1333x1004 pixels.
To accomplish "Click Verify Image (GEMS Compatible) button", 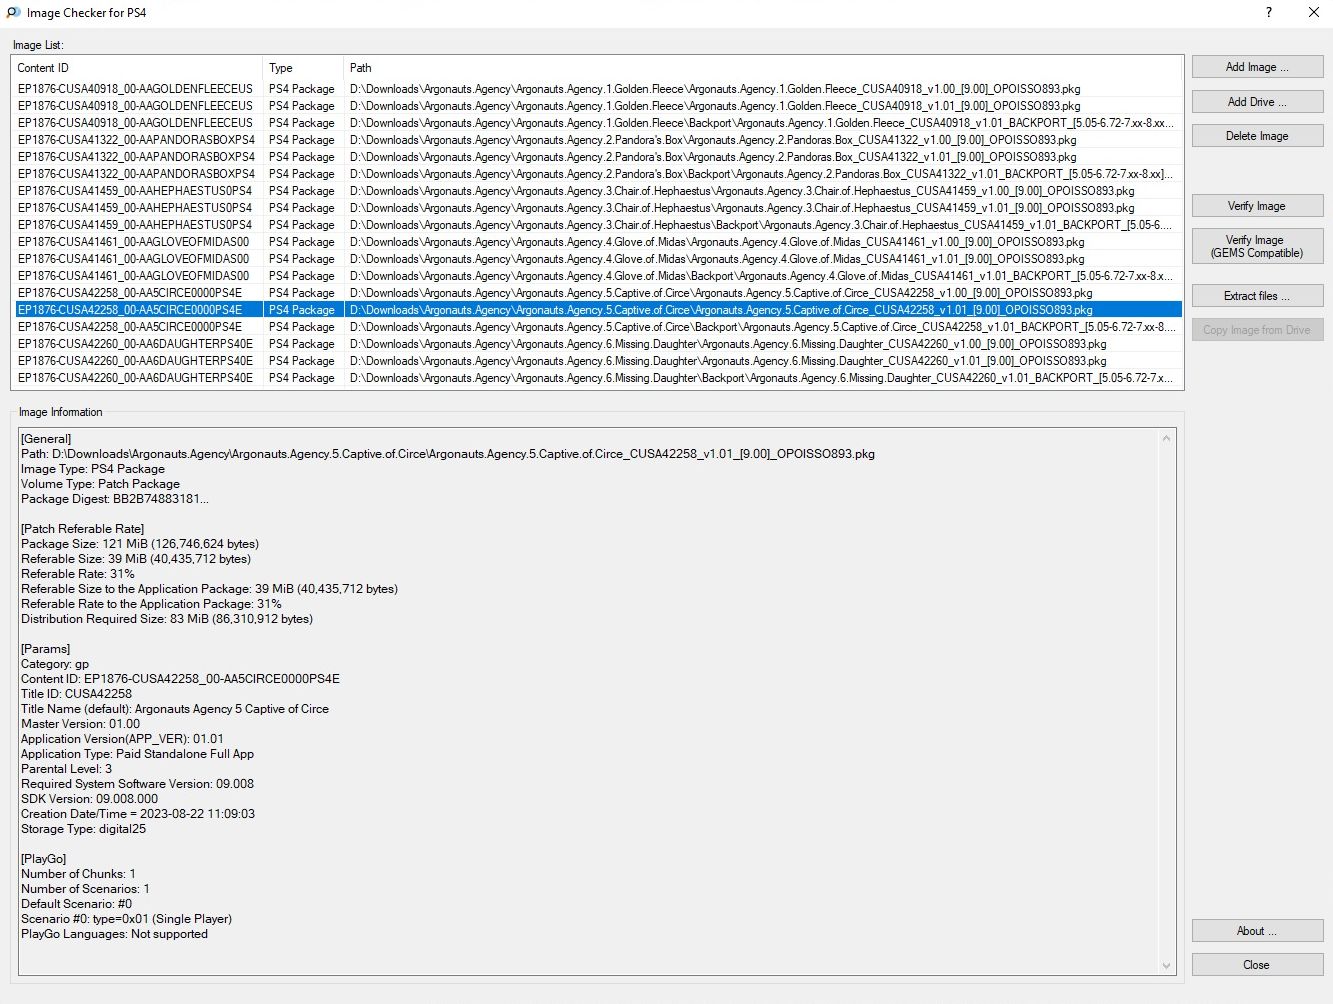I will tap(1257, 246).
